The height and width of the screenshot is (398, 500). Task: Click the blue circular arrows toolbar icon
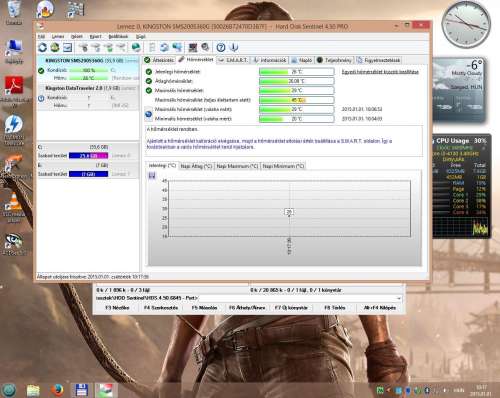pyautogui.click(x=164, y=47)
